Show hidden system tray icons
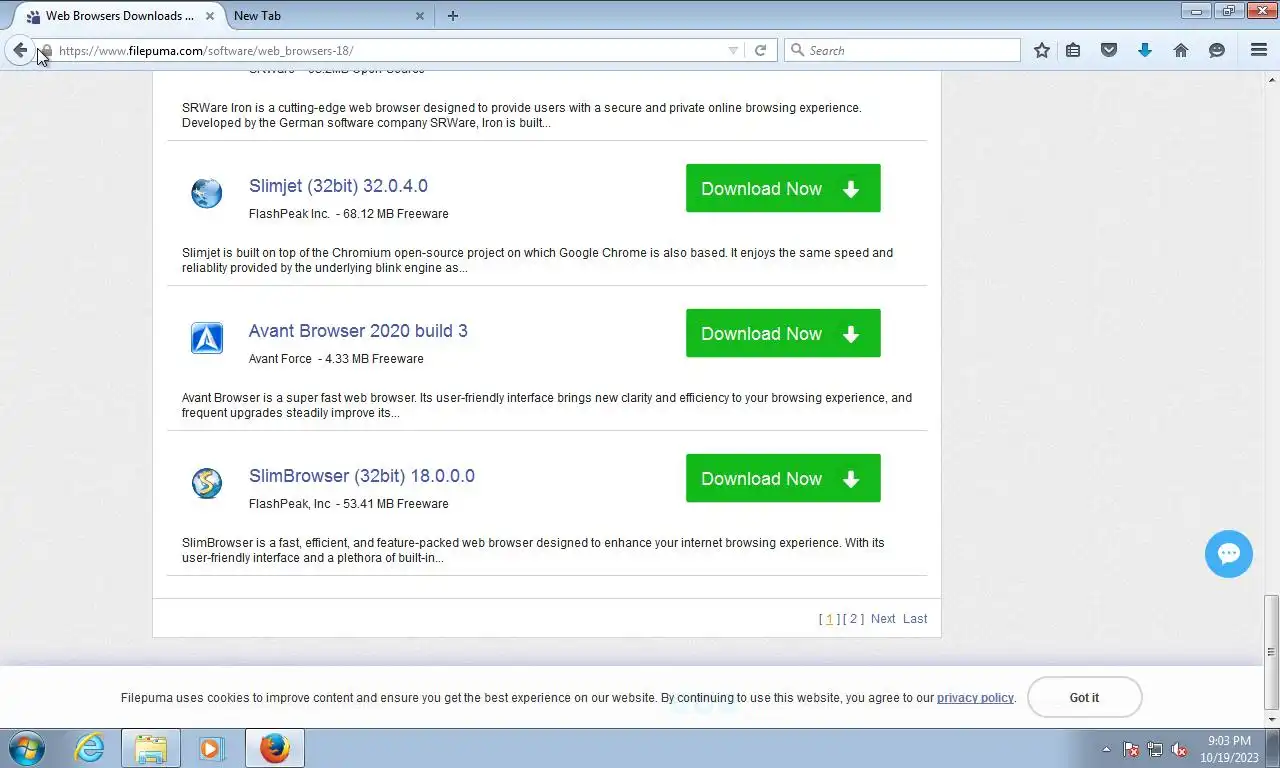 pyautogui.click(x=1106, y=749)
